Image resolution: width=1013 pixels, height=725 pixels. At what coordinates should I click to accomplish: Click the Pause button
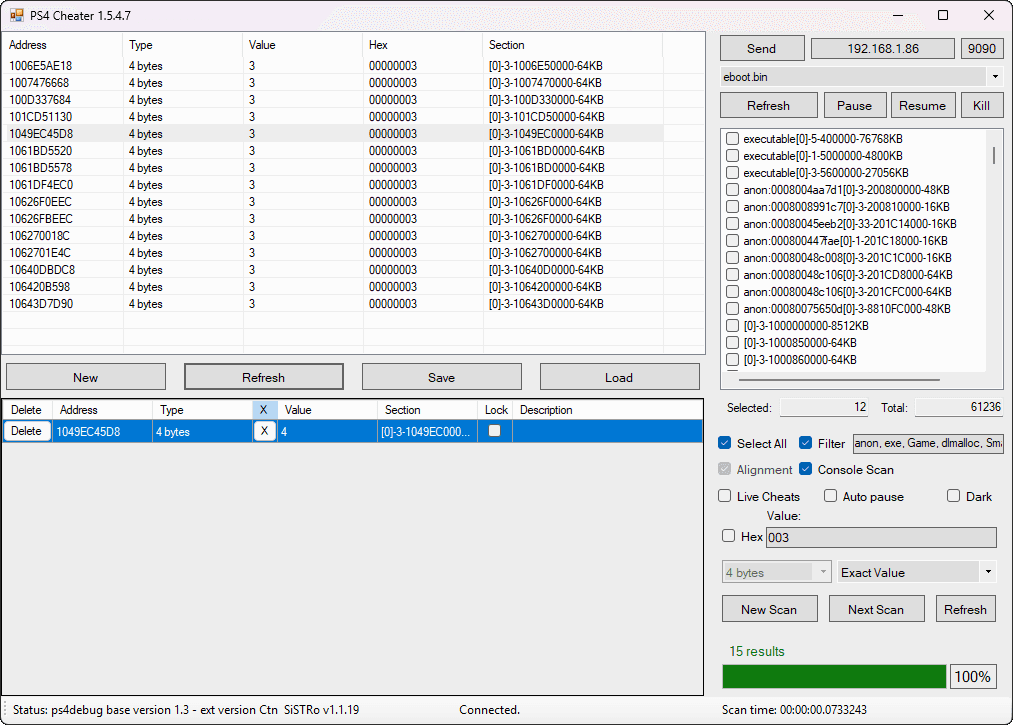click(x=854, y=105)
